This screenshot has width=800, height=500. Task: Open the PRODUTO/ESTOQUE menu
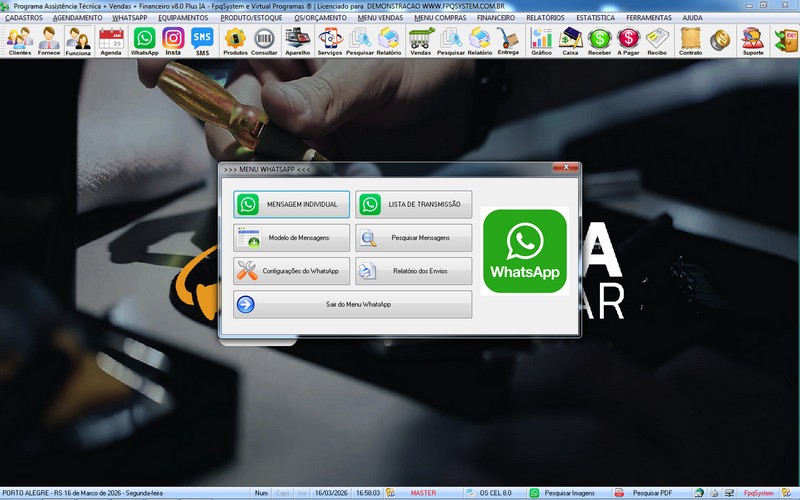(x=251, y=18)
